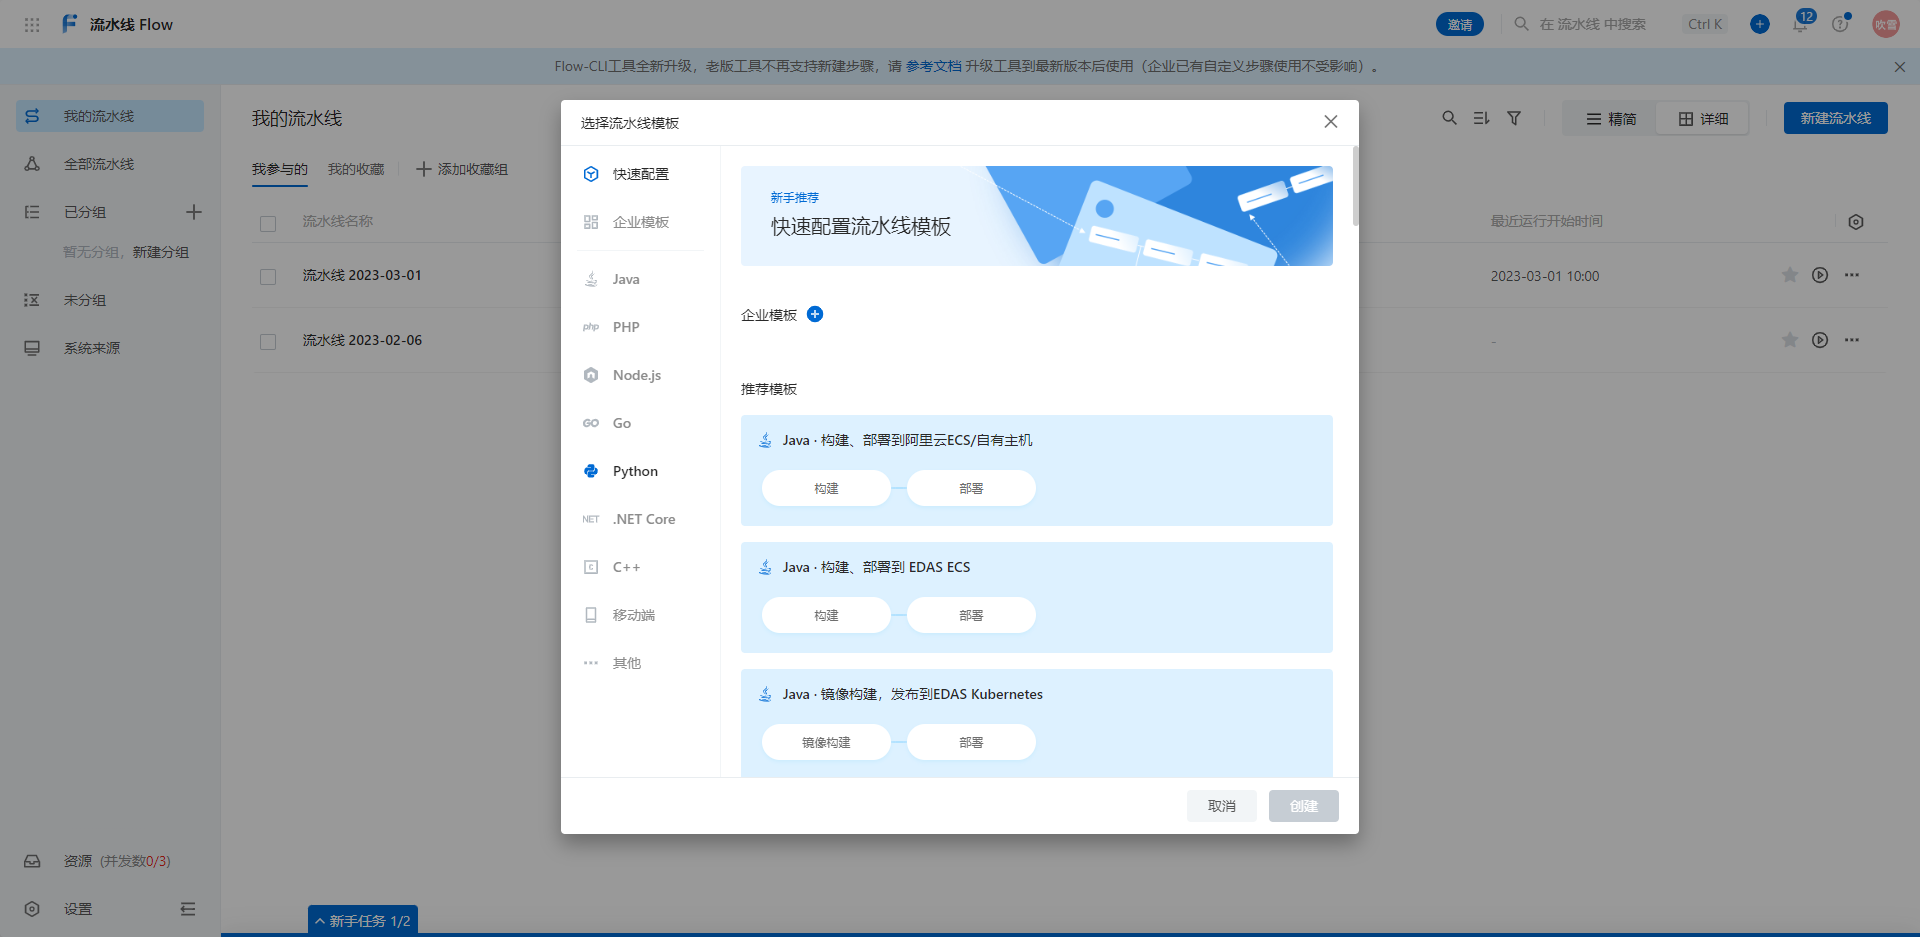Select the 快速配置 template section
Viewport: 1920px width, 937px height.
click(641, 173)
